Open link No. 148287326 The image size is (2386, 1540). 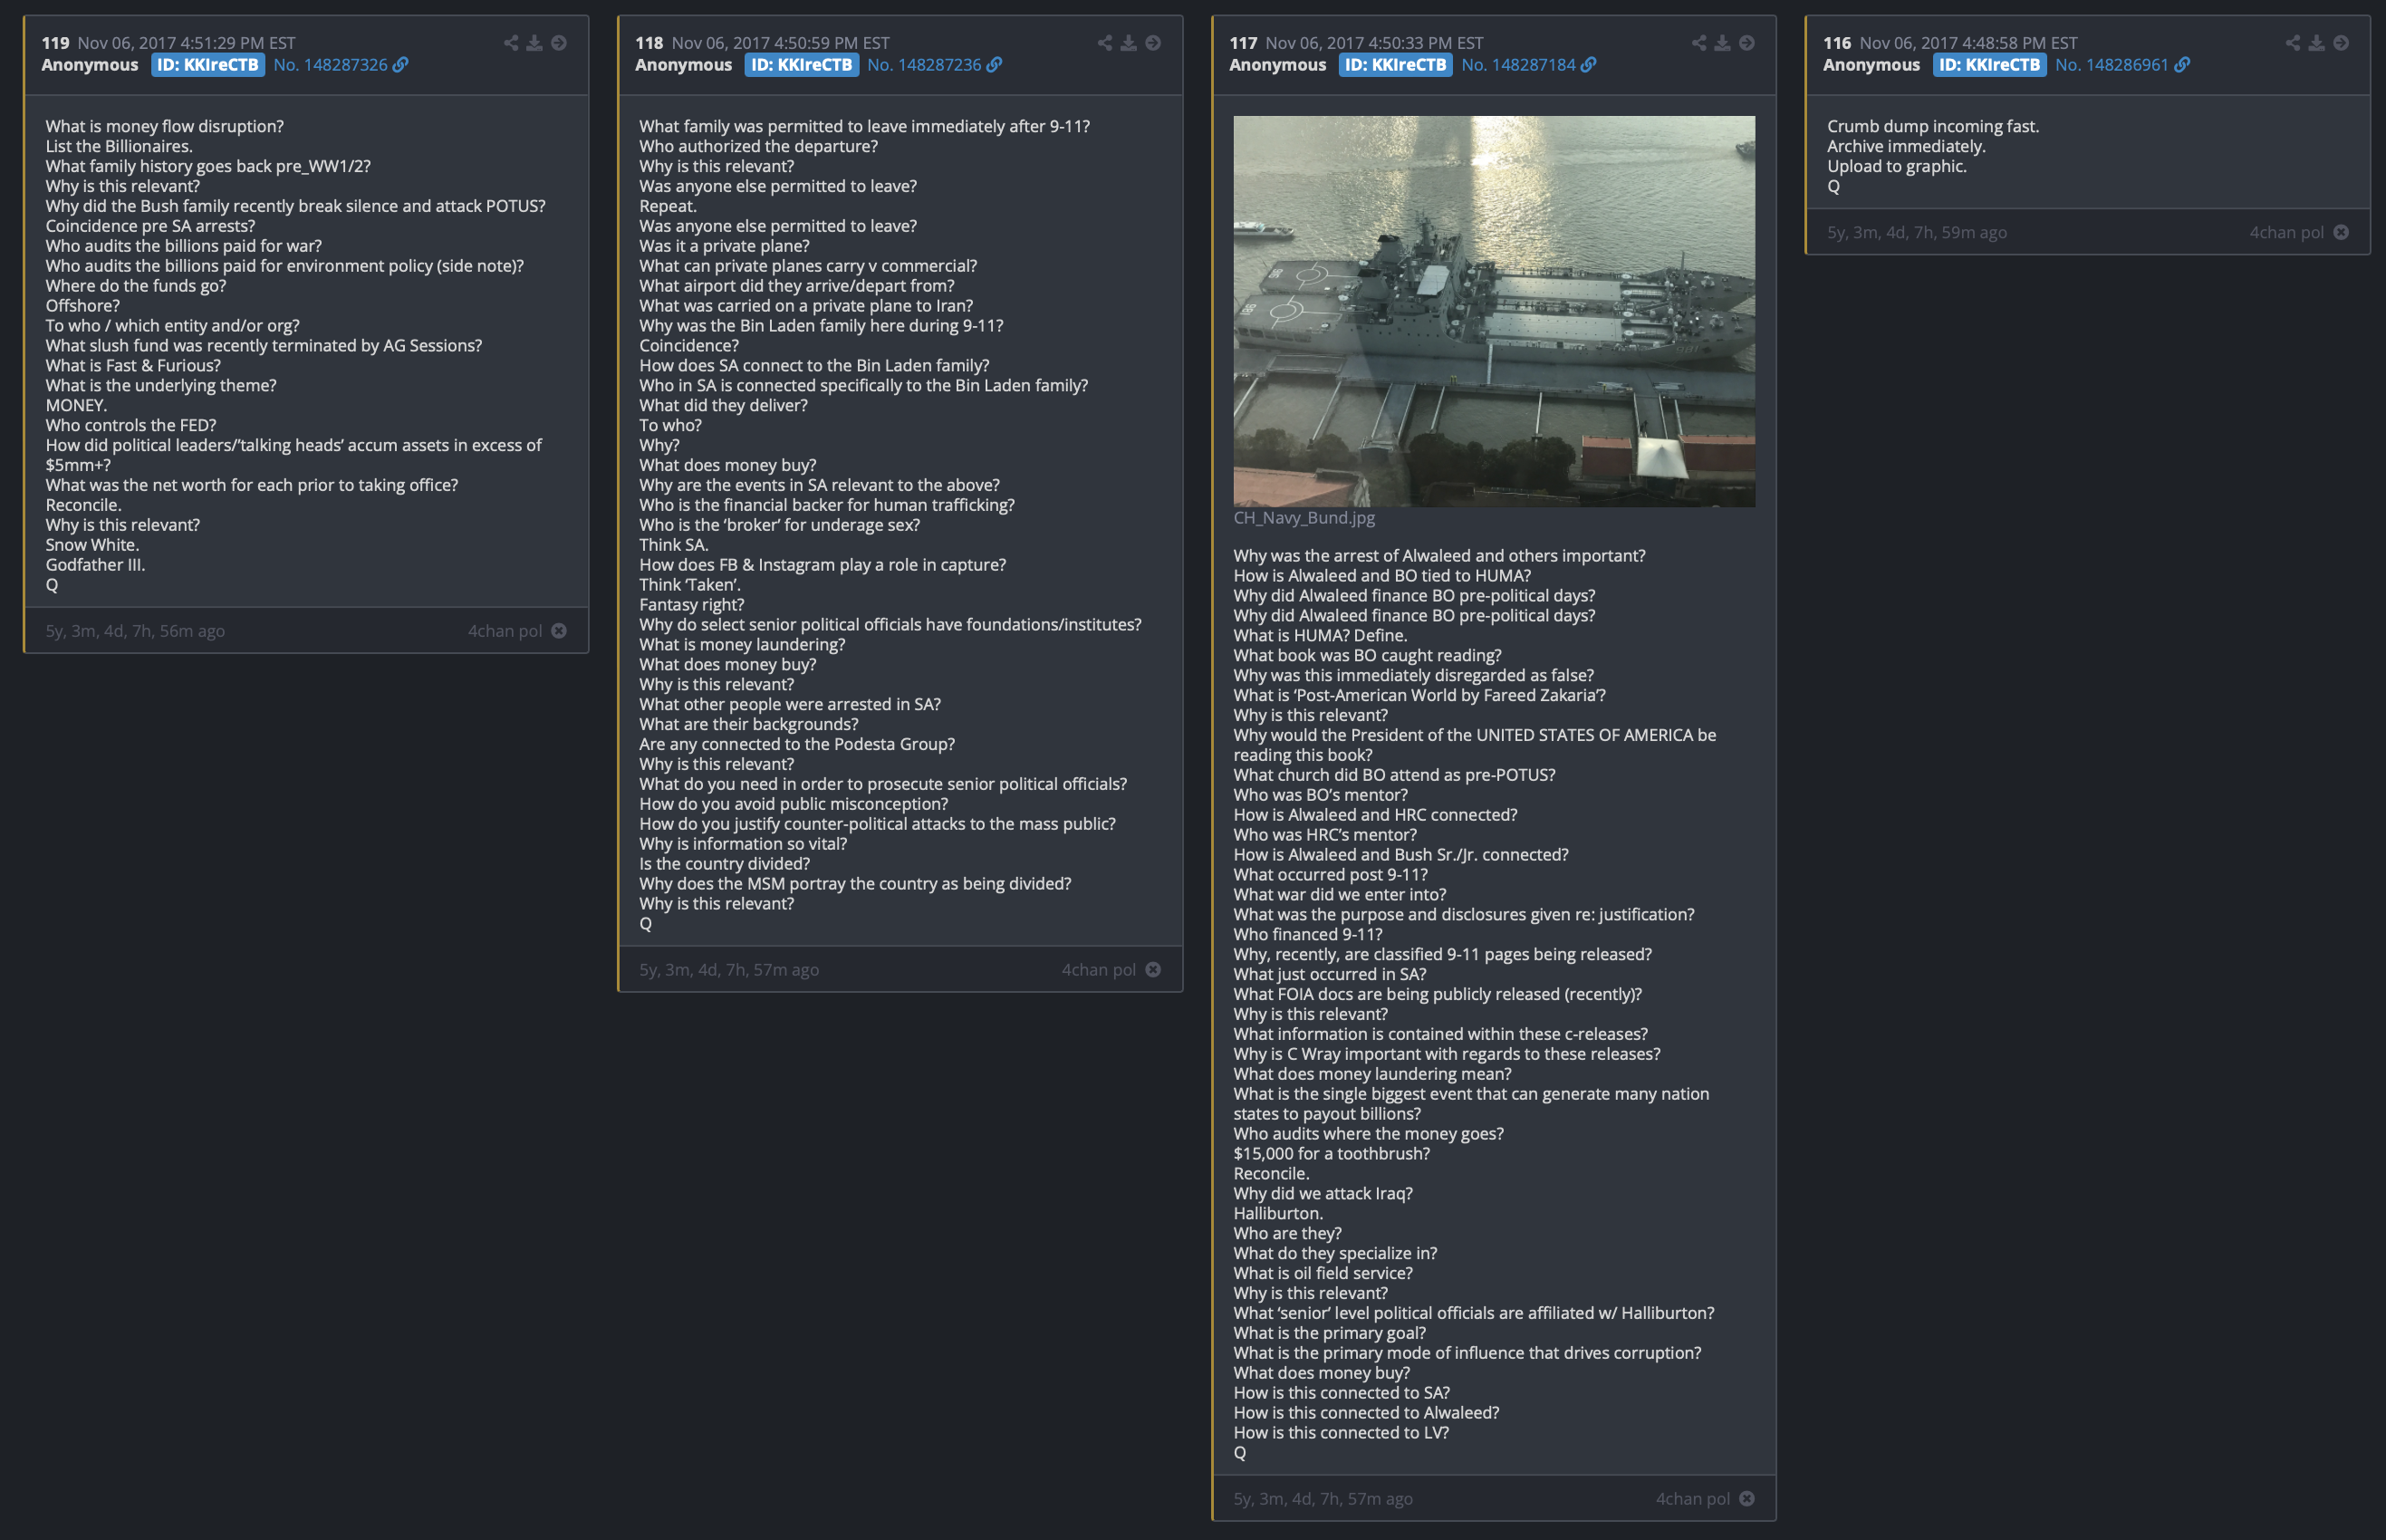pyautogui.click(x=341, y=65)
